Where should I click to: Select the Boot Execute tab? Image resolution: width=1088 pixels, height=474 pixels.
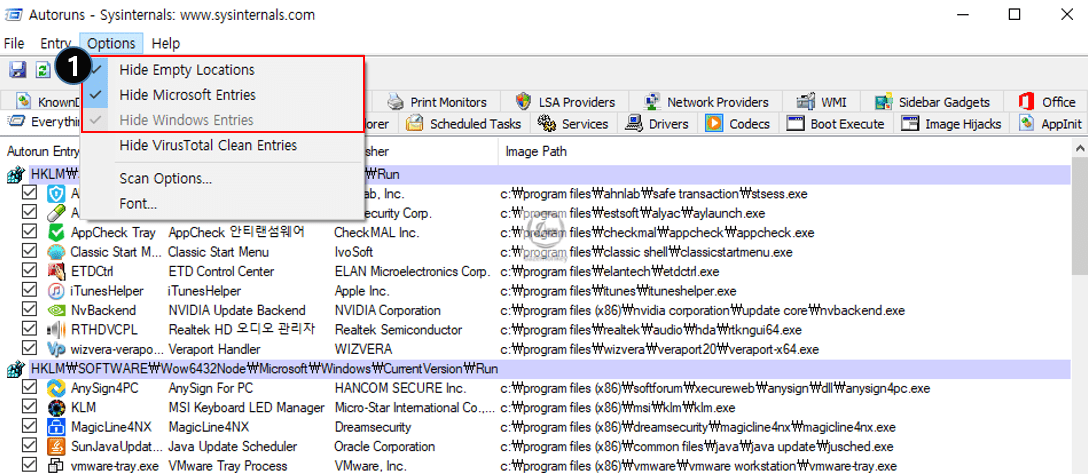[837, 124]
